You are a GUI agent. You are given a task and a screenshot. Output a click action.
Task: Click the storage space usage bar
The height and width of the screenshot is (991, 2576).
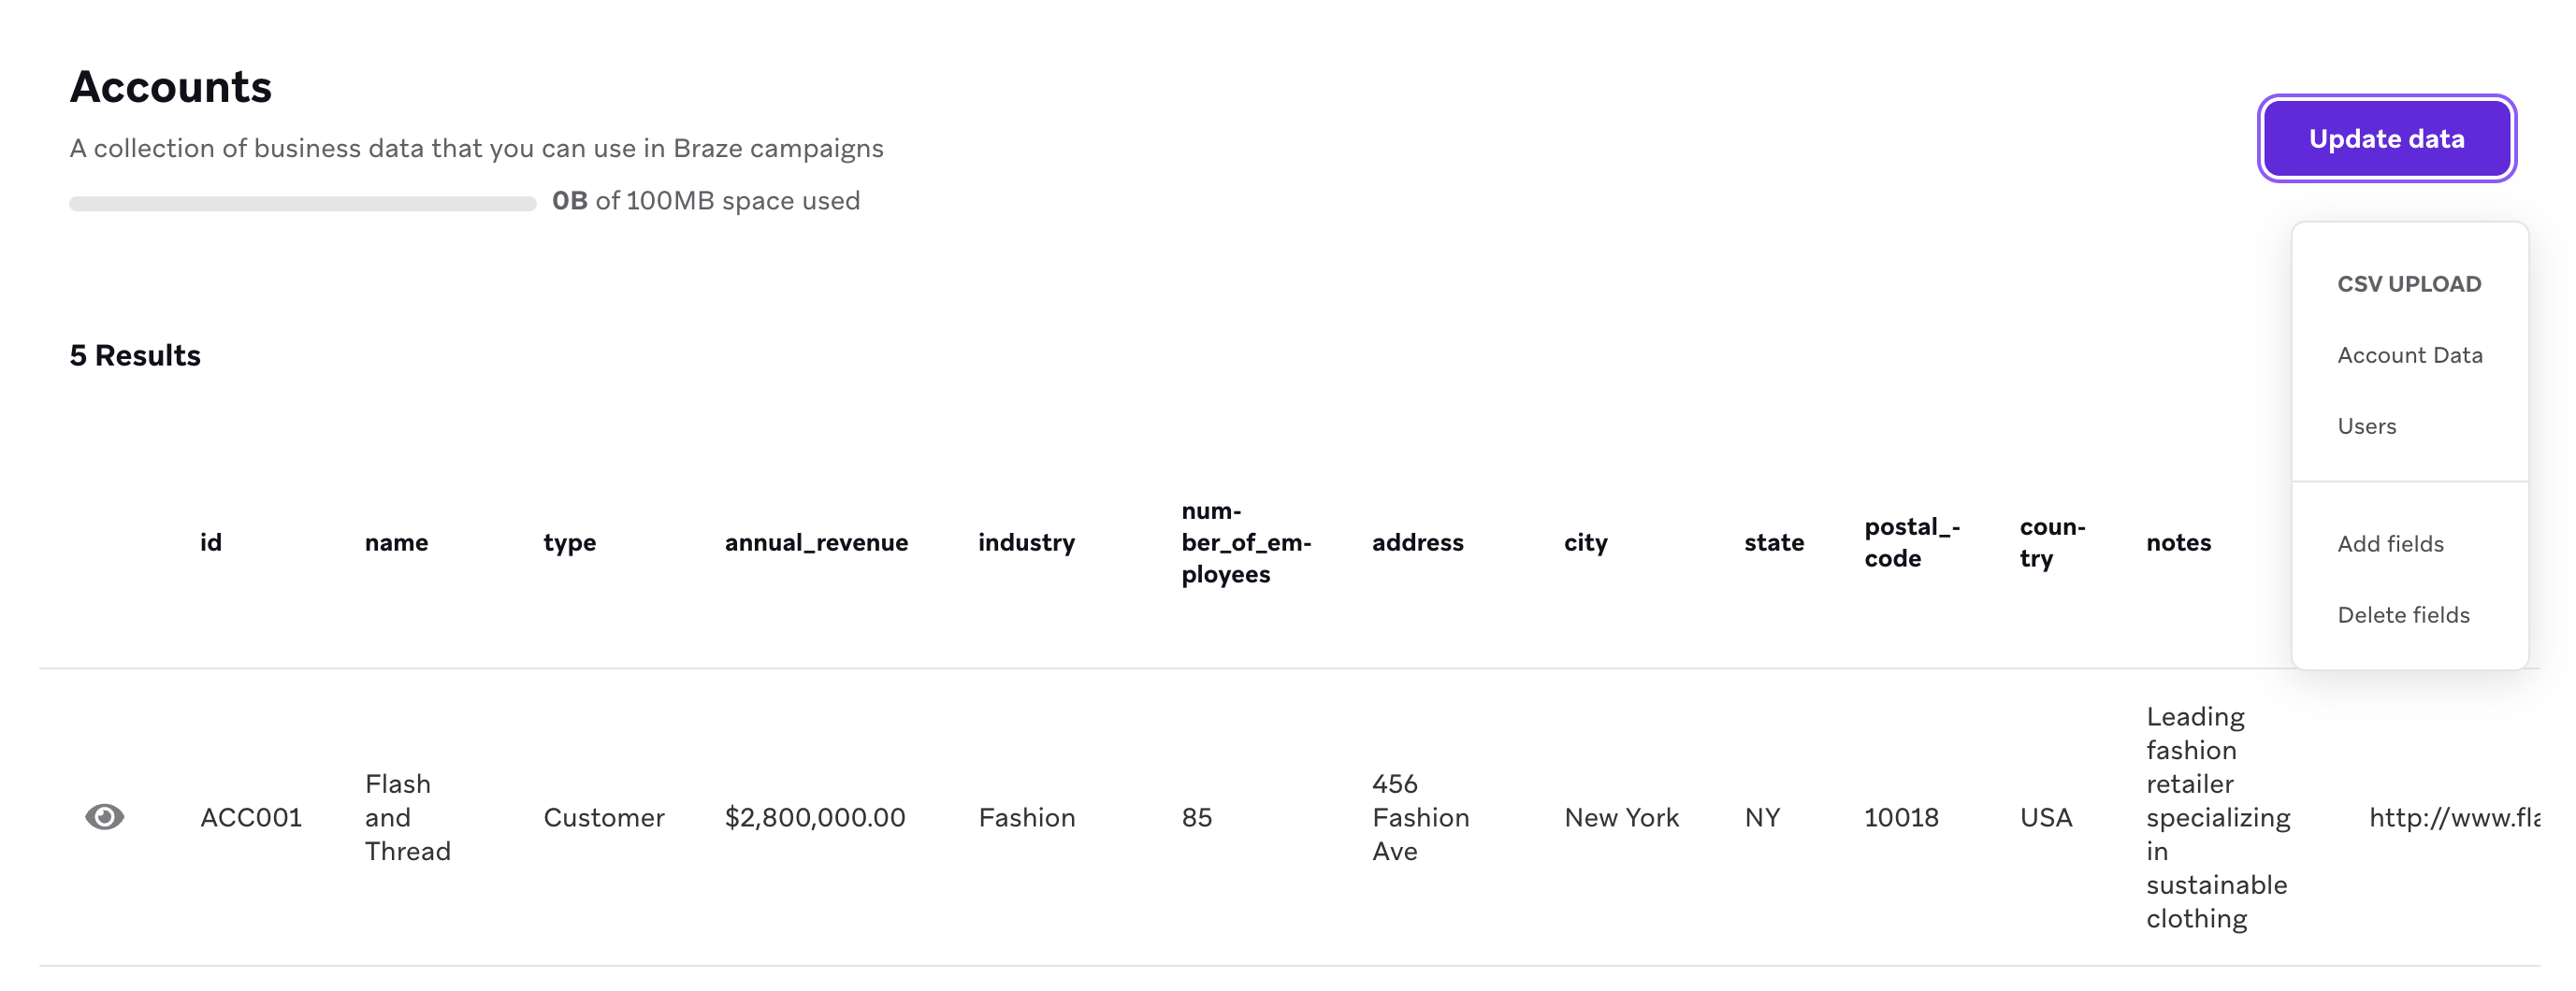click(x=302, y=203)
